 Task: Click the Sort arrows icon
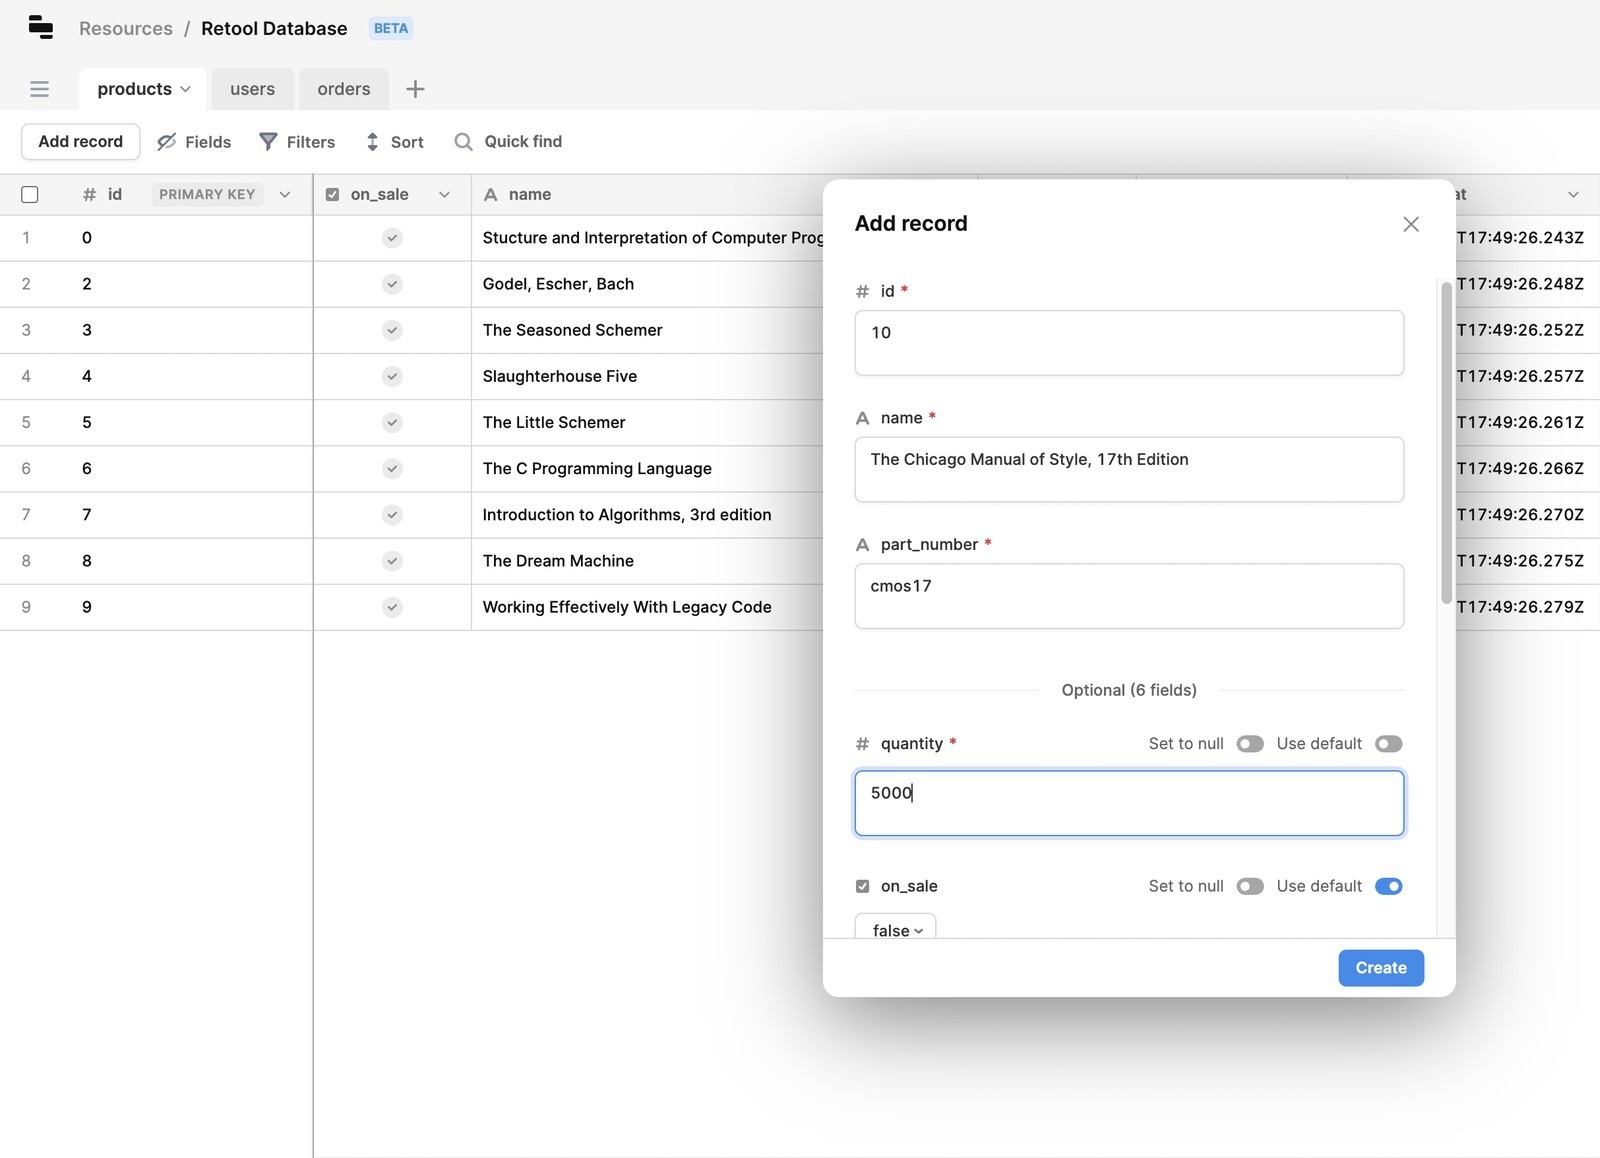(372, 142)
